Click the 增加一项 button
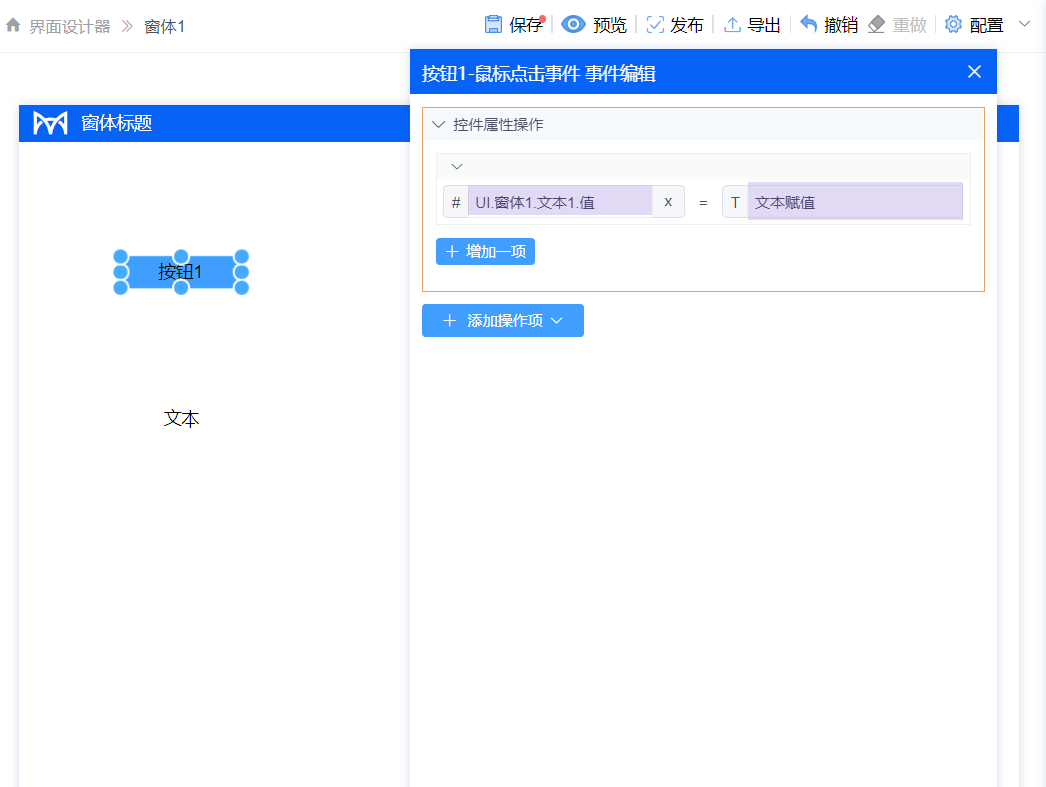The height and width of the screenshot is (787, 1046). [x=485, y=251]
